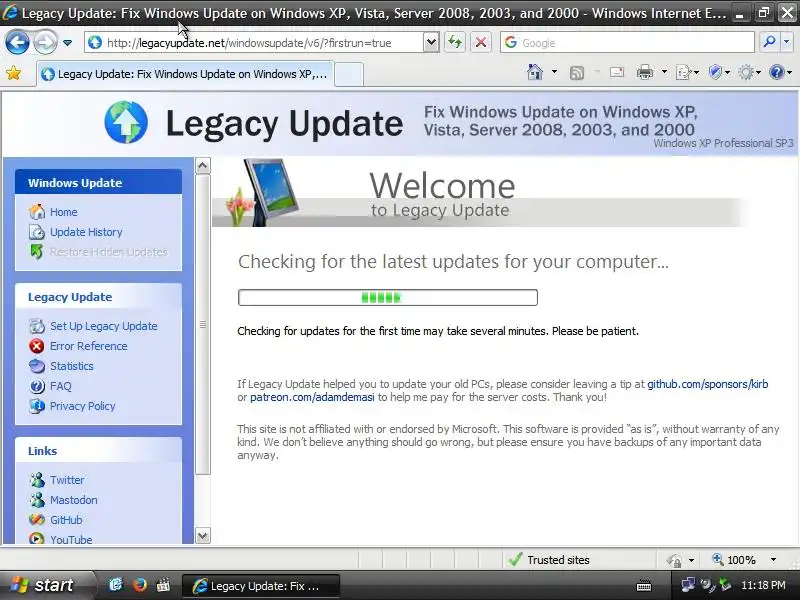
Task: Launch Firefox from quick launch
Action: coord(139,585)
